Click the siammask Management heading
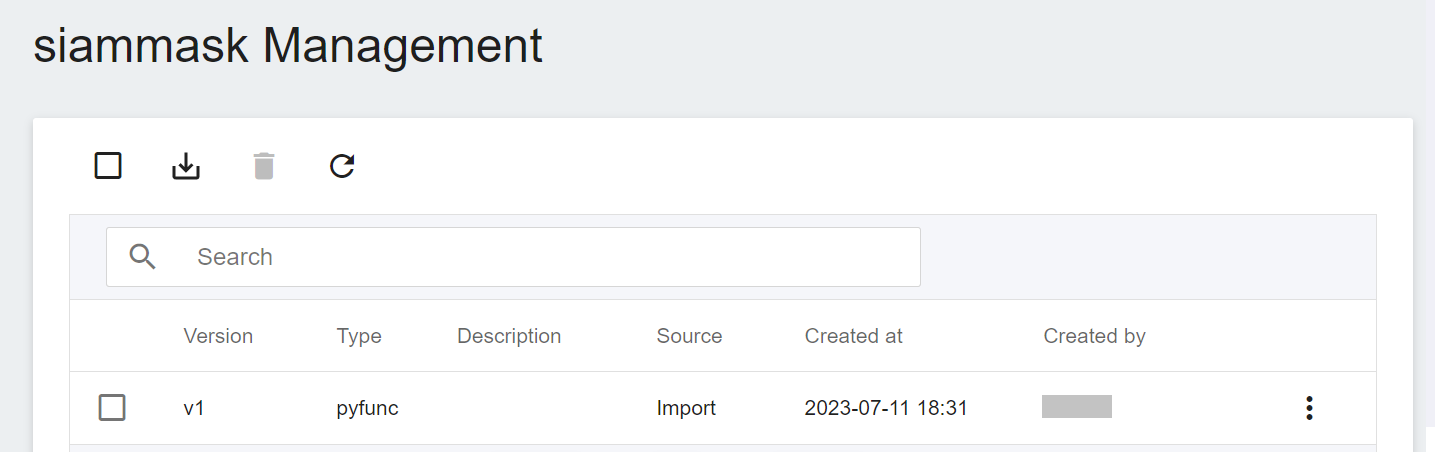The height and width of the screenshot is (452, 1435). coord(288,46)
